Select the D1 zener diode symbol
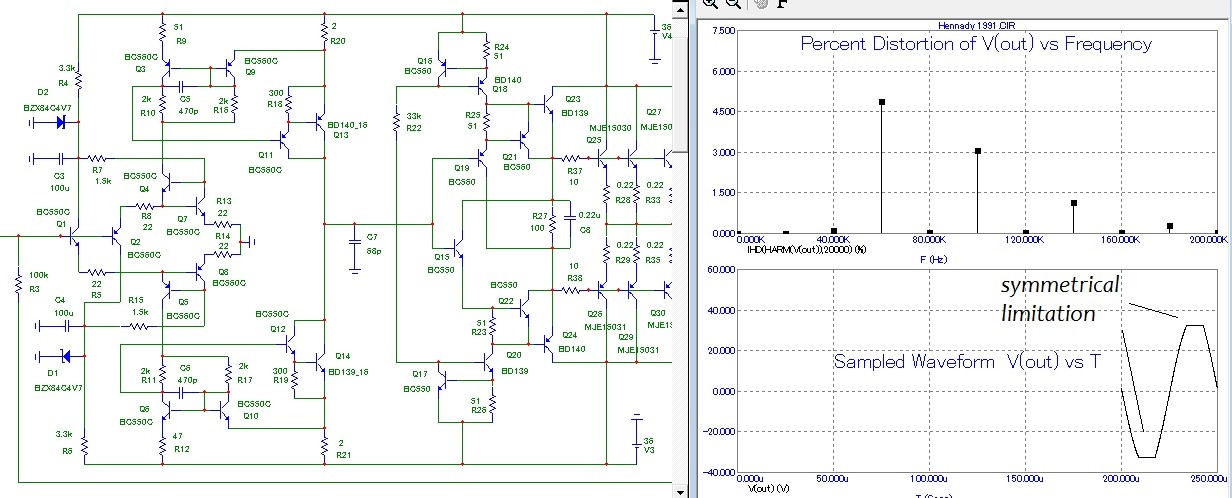This screenshot has width=1232, height=498. (66, 355)
